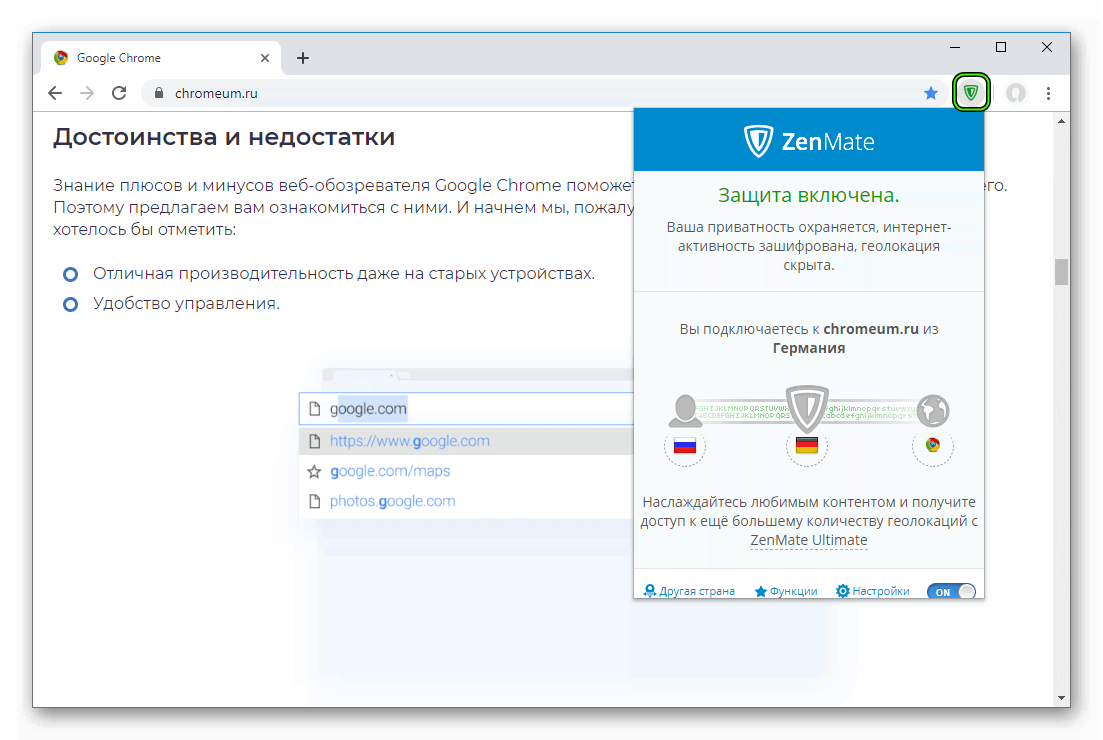
Task: Click the vertical scrollbar thumb
Action: coord(1061,272)
